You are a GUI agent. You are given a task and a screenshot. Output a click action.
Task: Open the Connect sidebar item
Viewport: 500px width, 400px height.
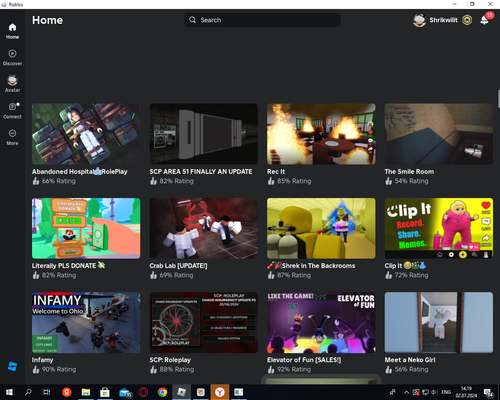[x=12, y=110]
